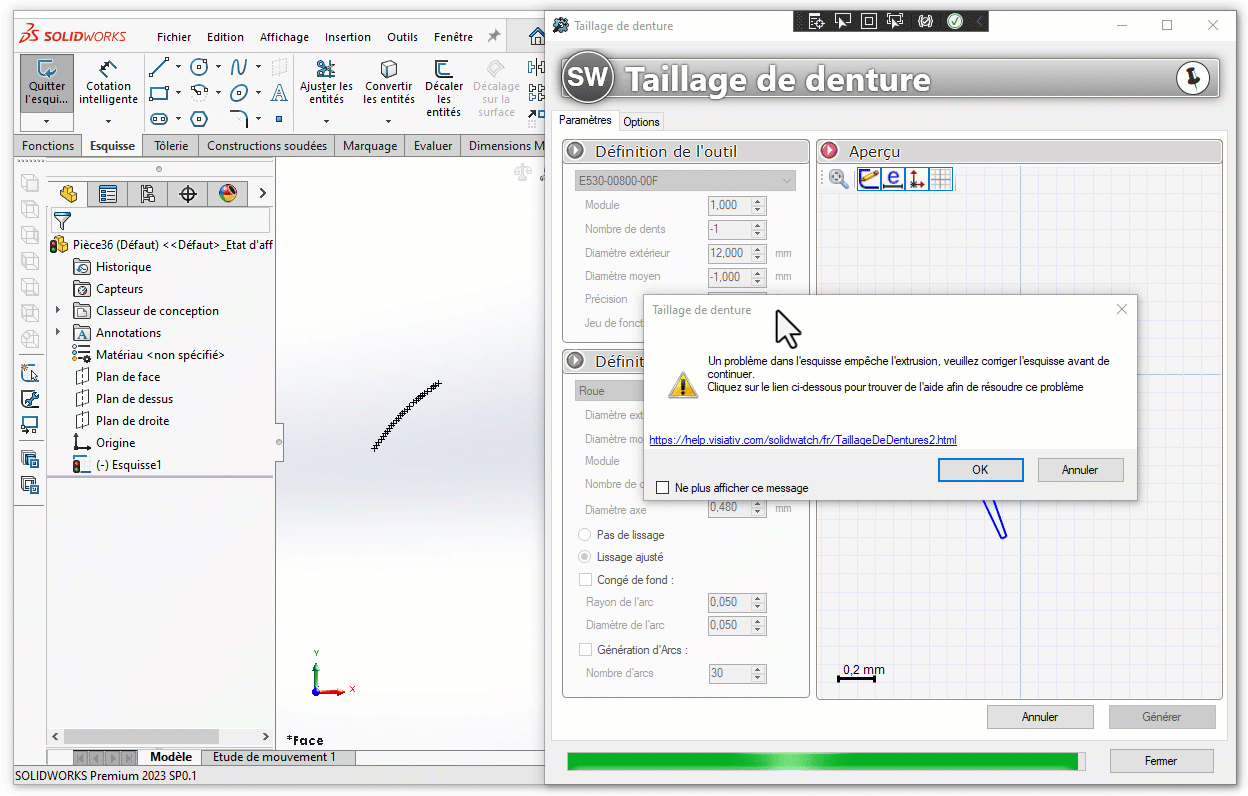Click the green progress bar

click(824, 761)
